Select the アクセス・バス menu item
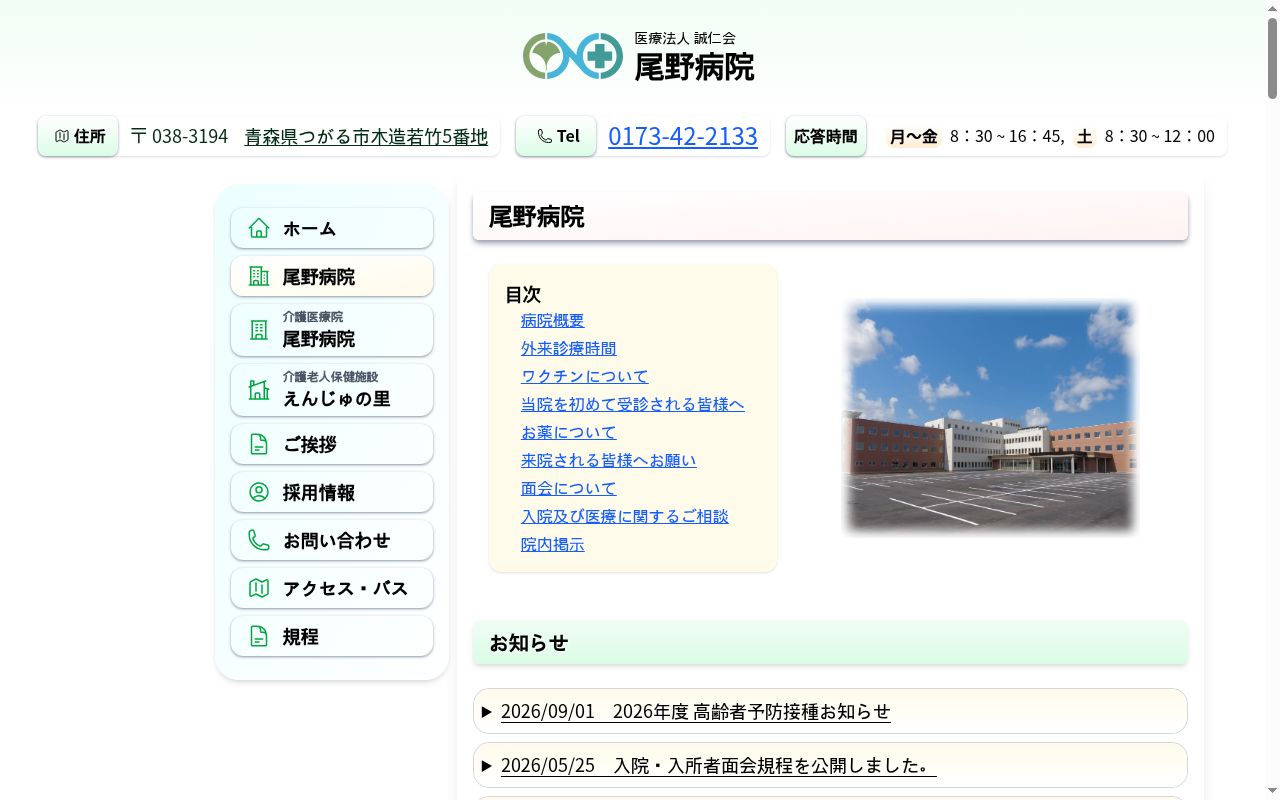Screen dimensions: 1280x800 pos(332,588)
